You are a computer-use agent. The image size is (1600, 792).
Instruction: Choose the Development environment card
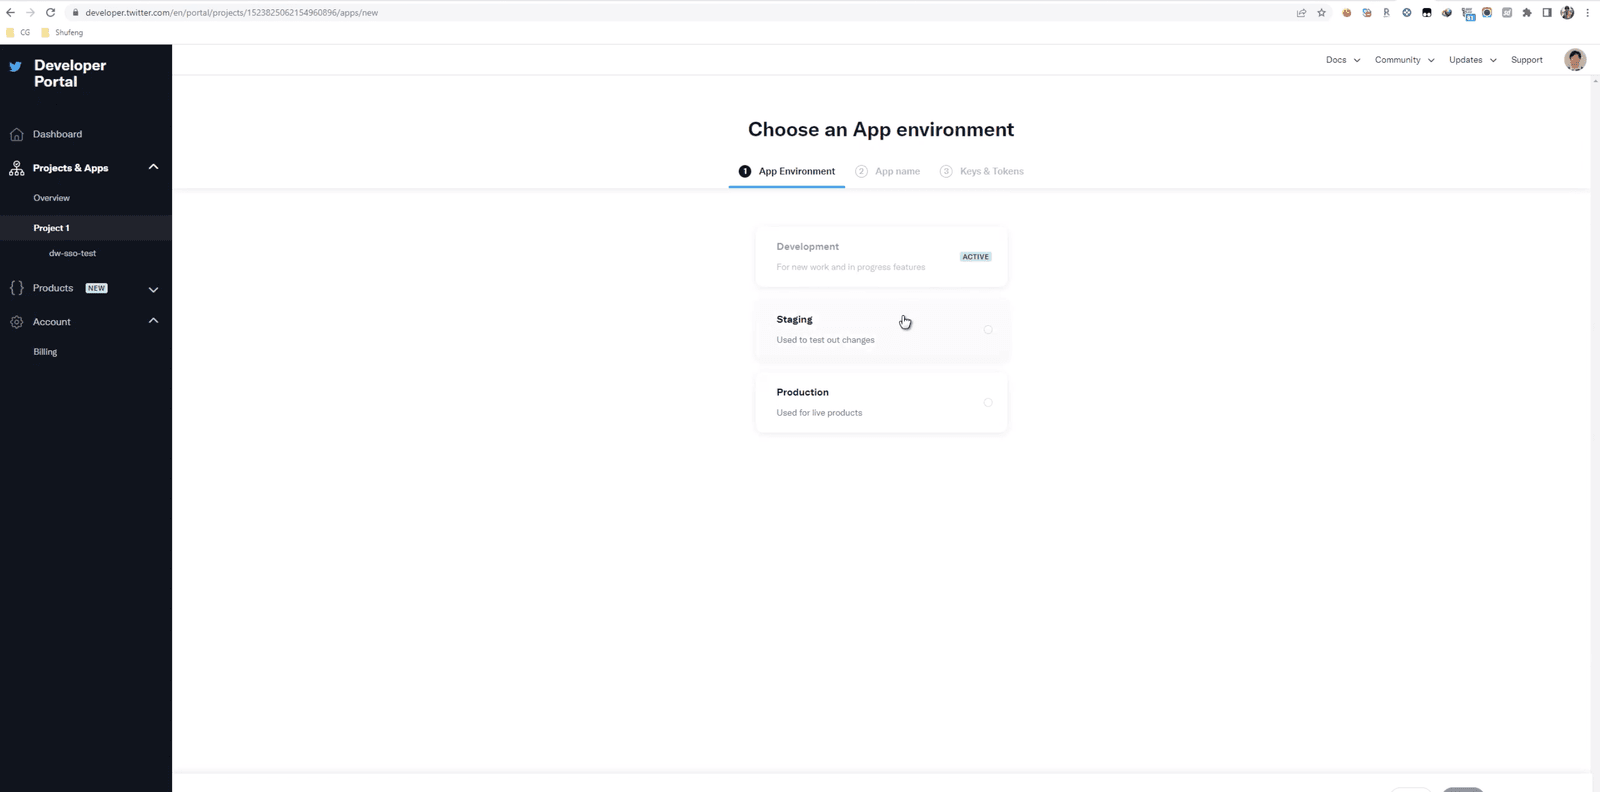pos(881,257)
